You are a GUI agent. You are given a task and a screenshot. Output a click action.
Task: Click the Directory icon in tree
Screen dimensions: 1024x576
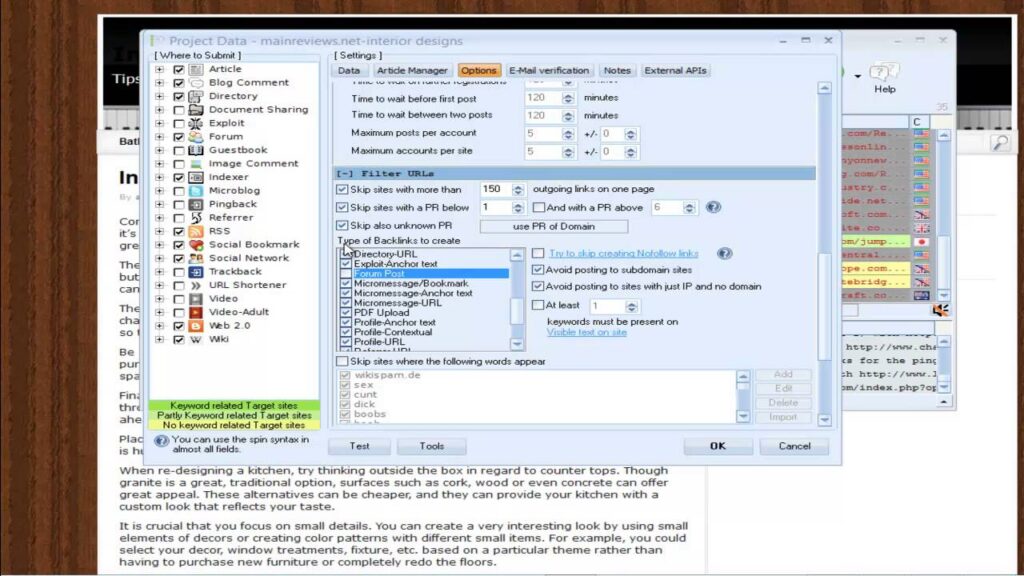(195, 96)
